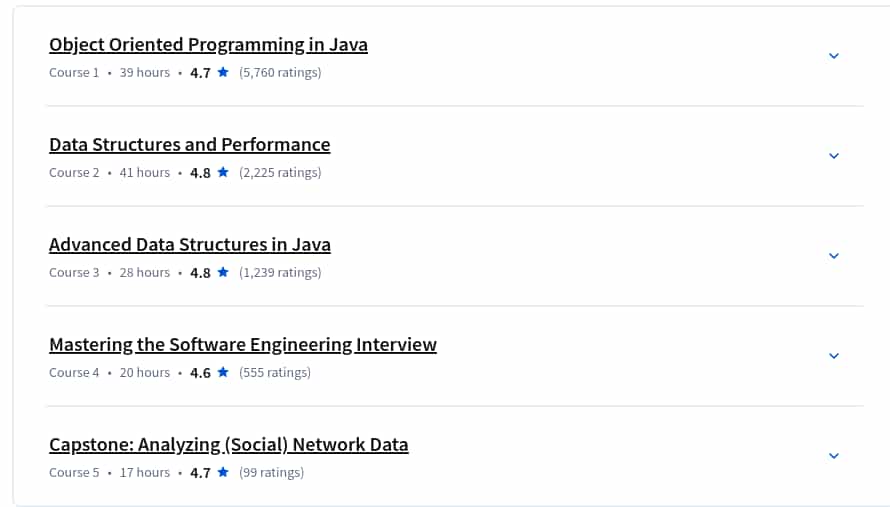
Task: Click the "Course 3" label
Action: coord(74,273)
